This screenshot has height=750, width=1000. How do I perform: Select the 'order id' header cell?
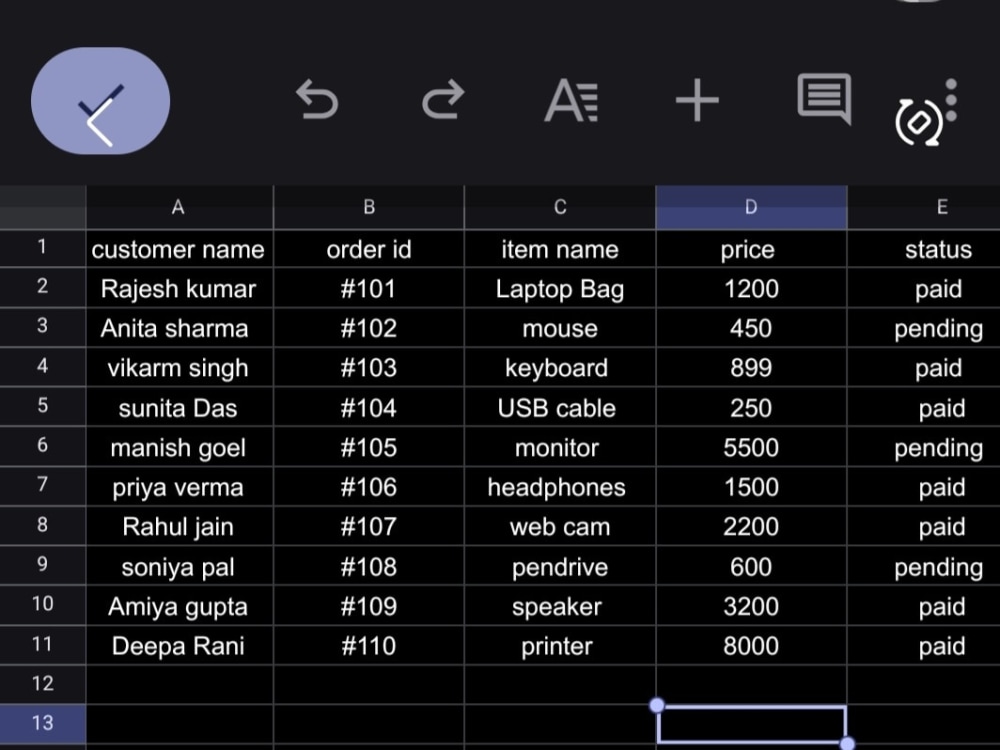[x=369, y=249]
